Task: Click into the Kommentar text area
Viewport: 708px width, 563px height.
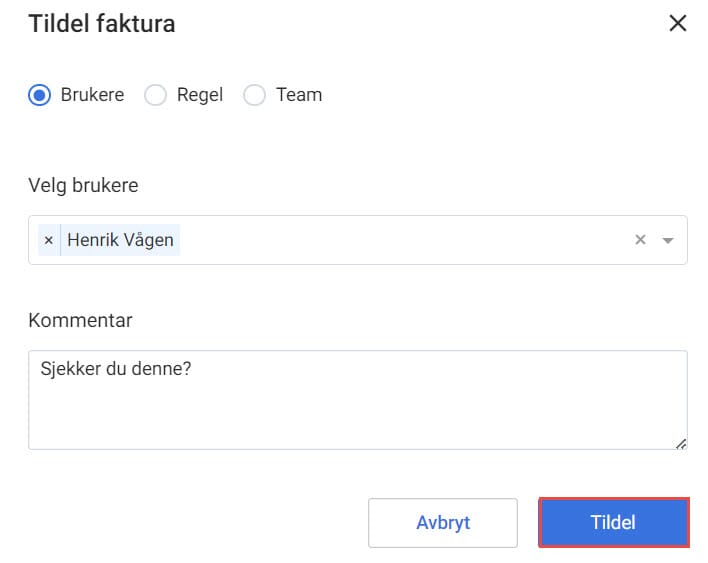Action: coord(358,400)
